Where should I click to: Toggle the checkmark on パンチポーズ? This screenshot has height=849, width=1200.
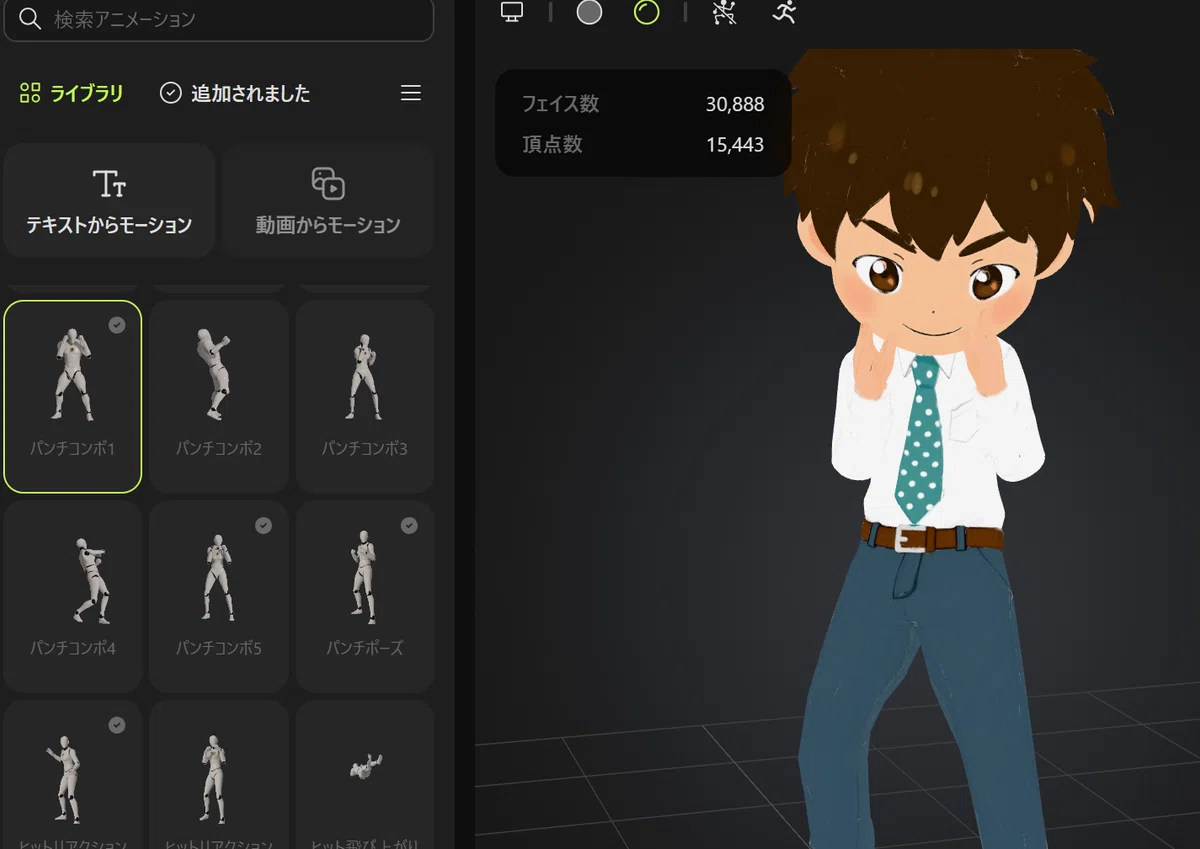point(409,525)
